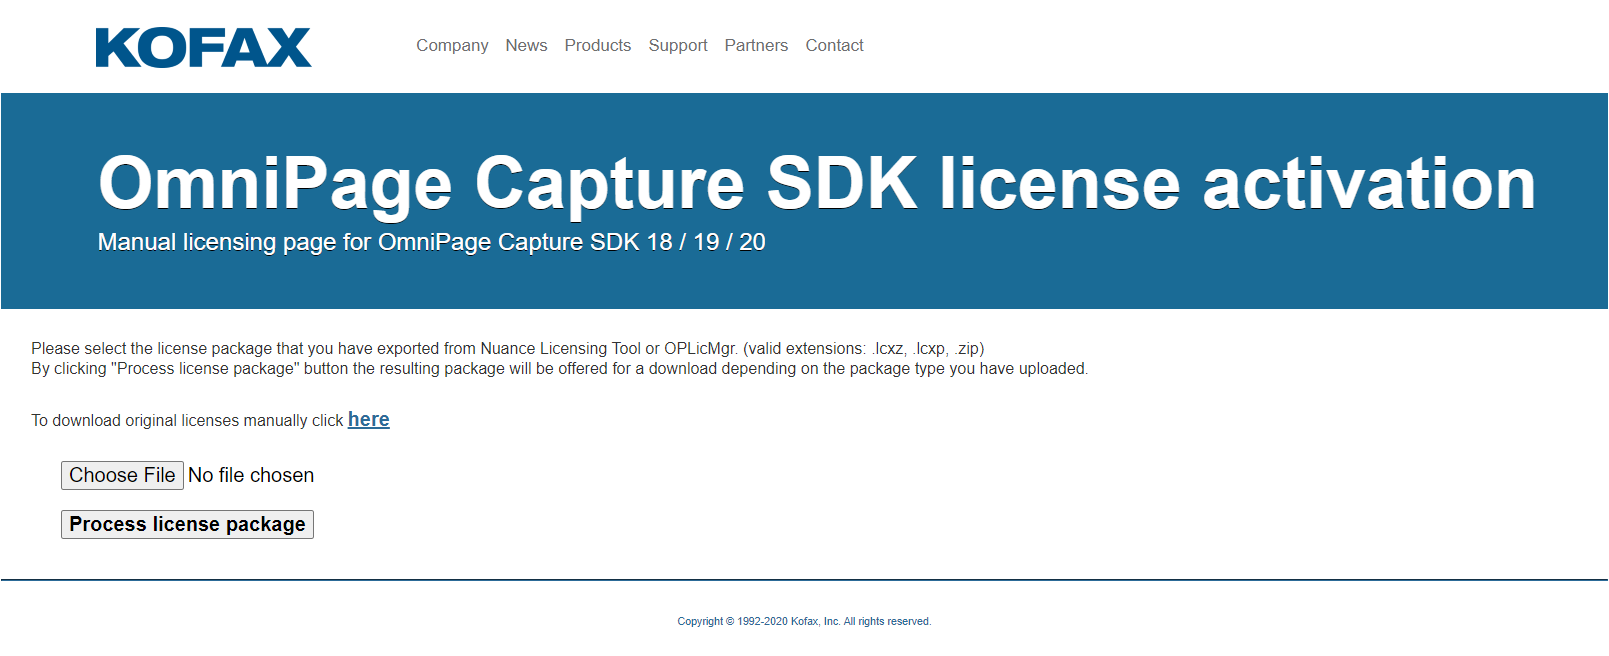Select Support in the navigation bar
Viewport: 1609px width, 656px height.
point(678,45)
